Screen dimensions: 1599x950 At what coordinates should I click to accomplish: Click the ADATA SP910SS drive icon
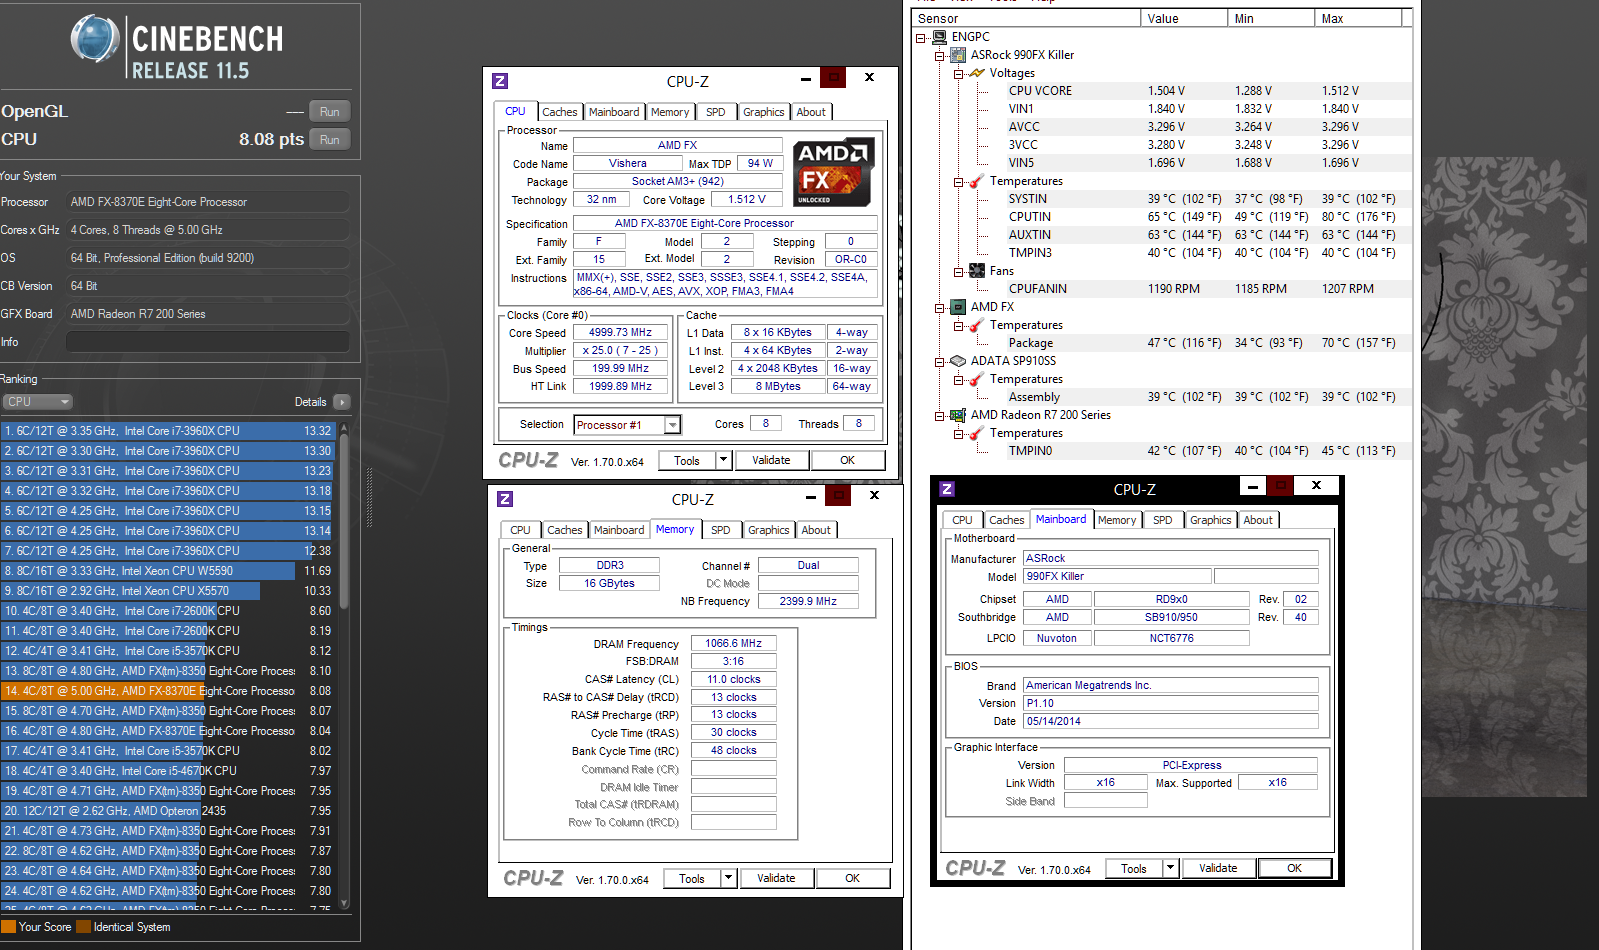[x=958, y=361]
